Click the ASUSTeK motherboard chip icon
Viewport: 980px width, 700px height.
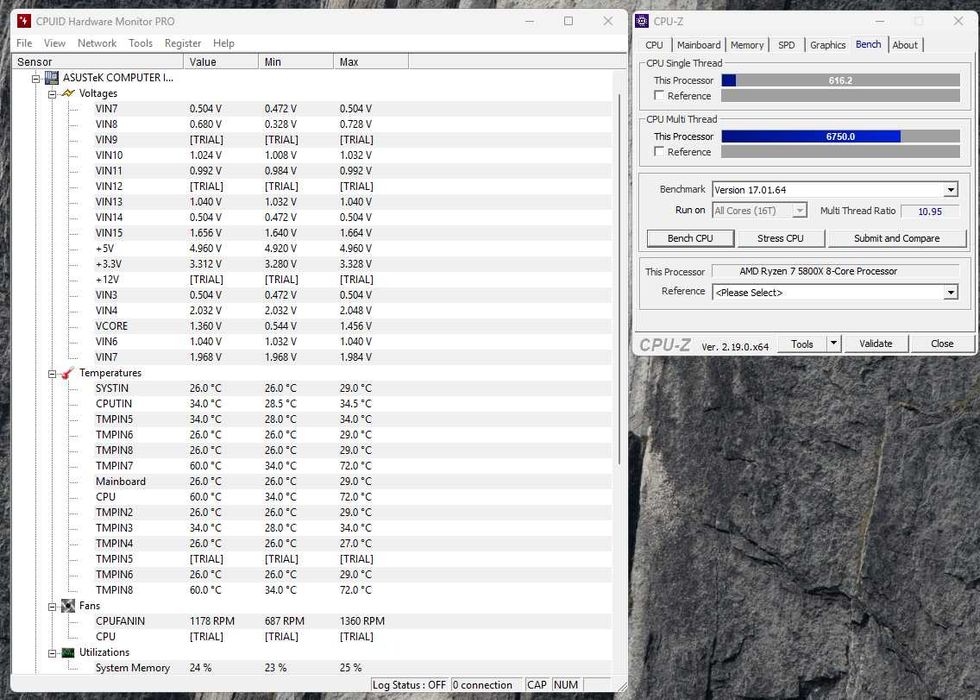(51, 78)
